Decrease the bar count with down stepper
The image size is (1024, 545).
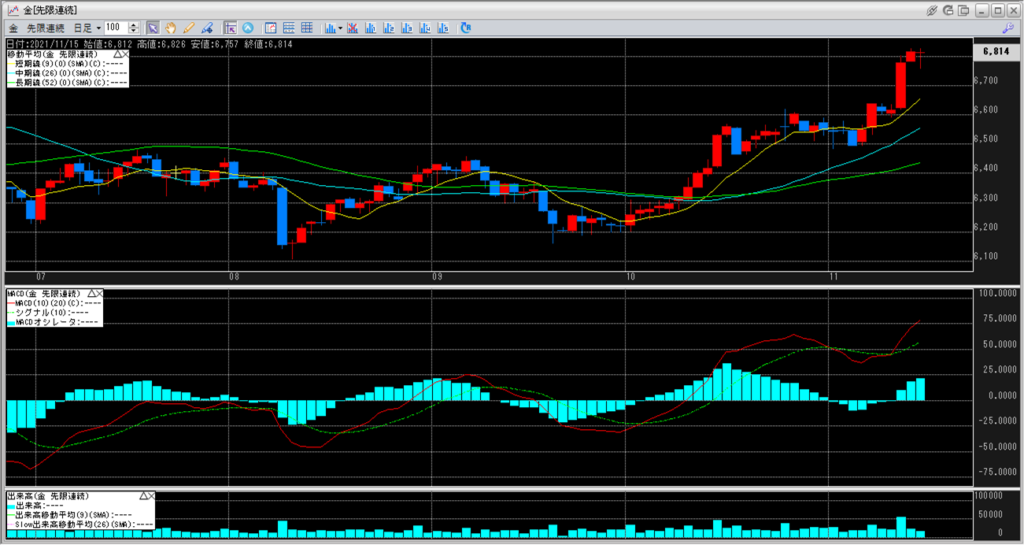click(134, 31)
